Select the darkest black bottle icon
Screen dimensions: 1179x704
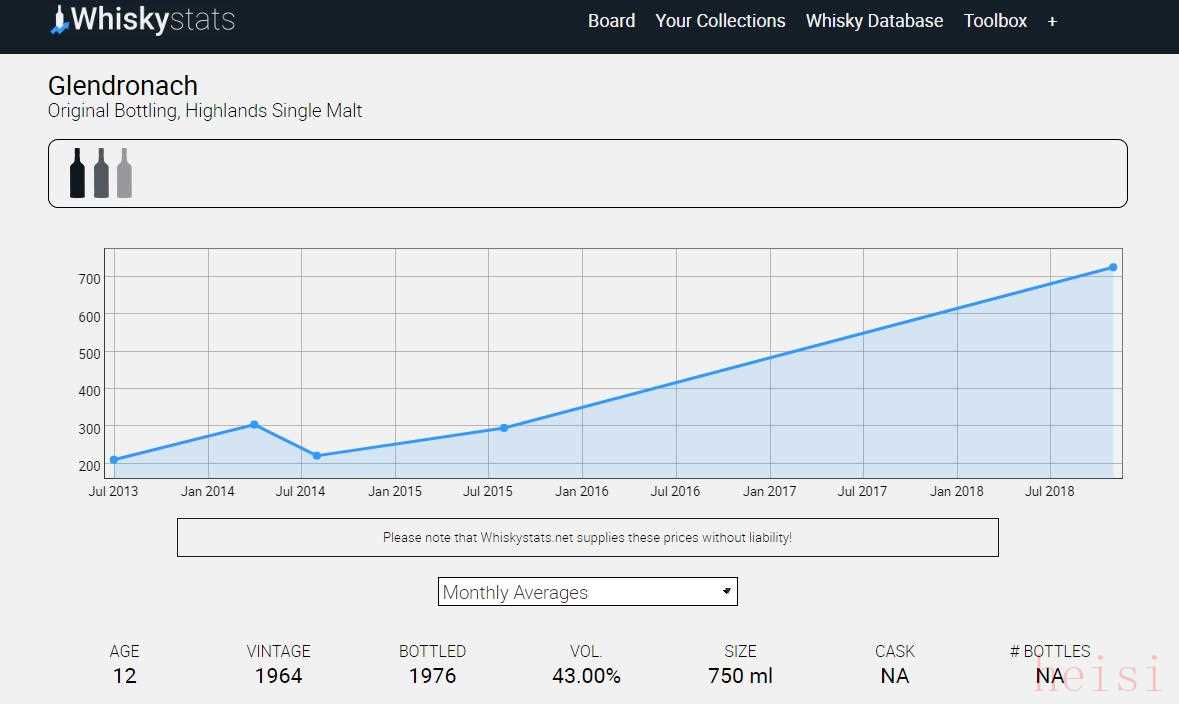[77, 173]
